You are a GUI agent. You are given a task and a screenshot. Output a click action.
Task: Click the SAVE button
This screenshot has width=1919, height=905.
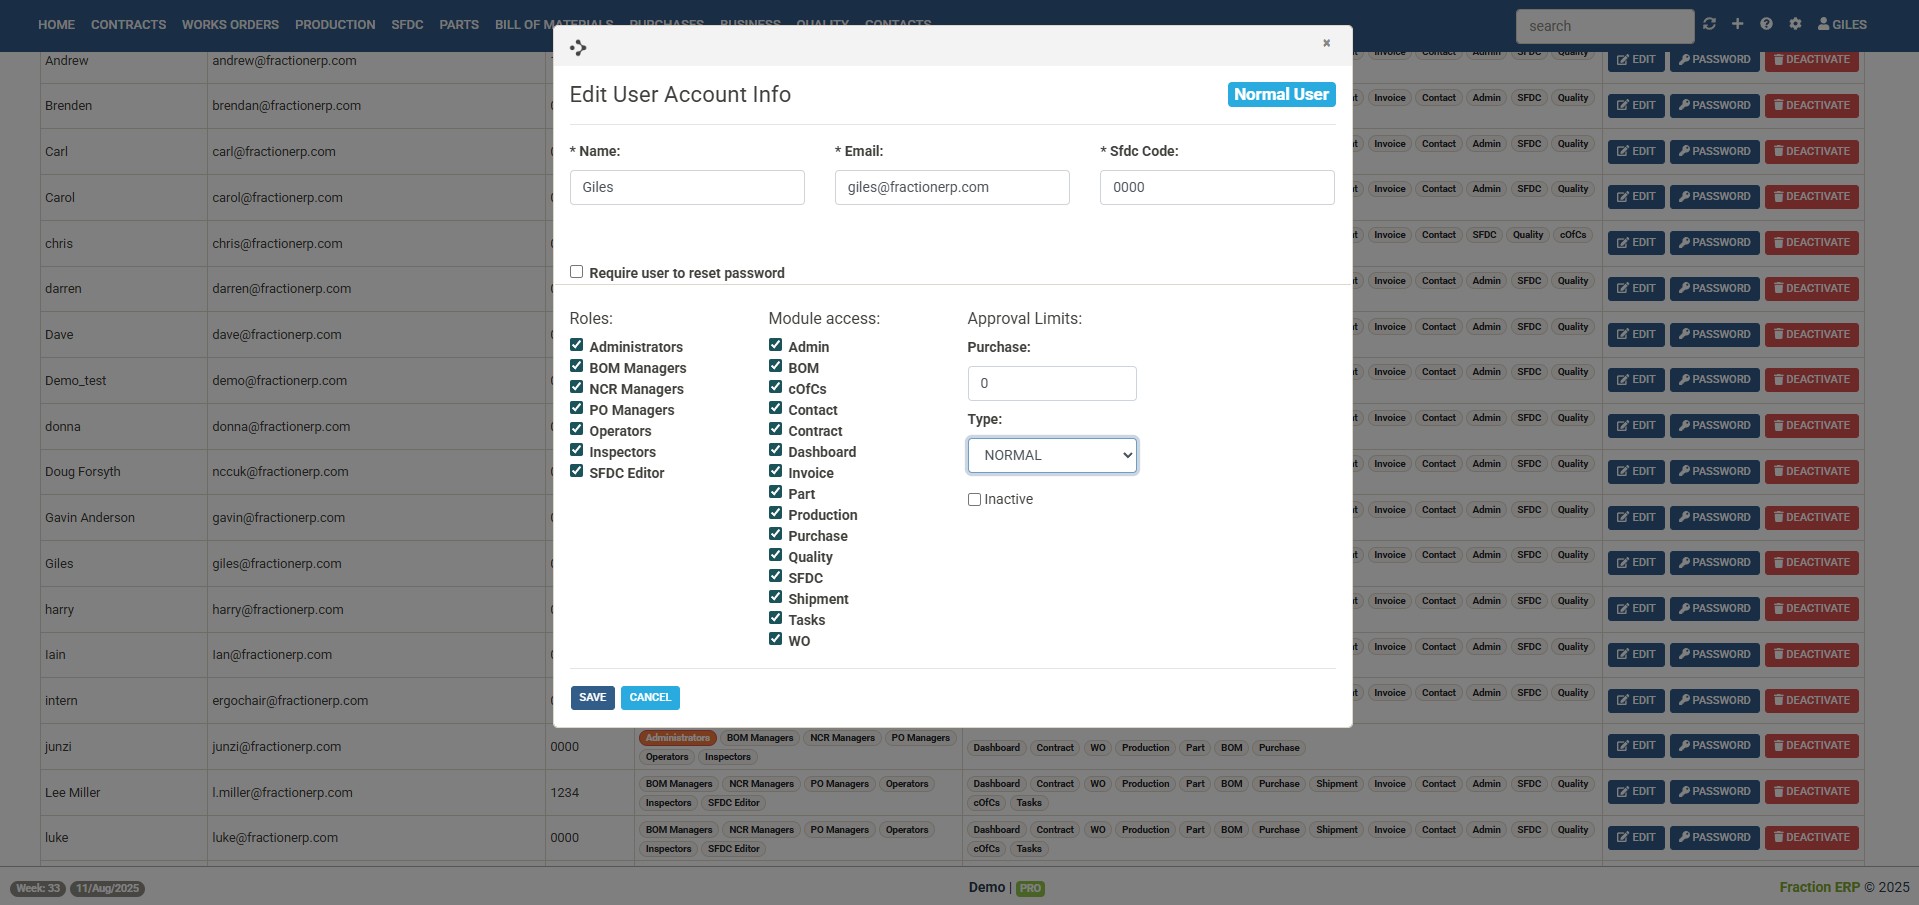[592, 697]
